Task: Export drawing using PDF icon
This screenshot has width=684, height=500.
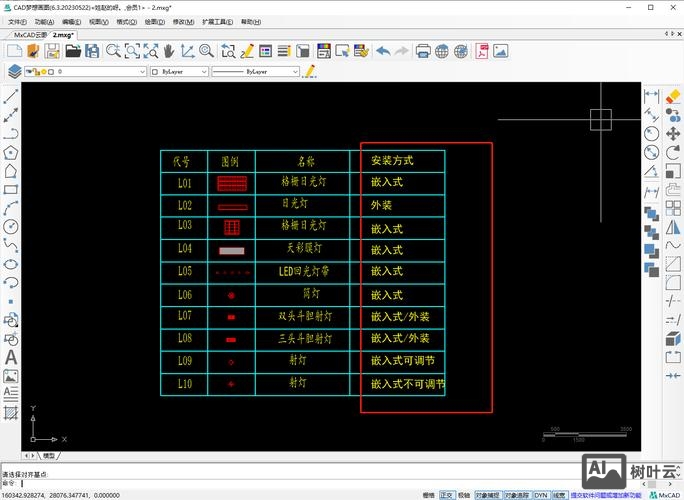Action: coord(482,50)
